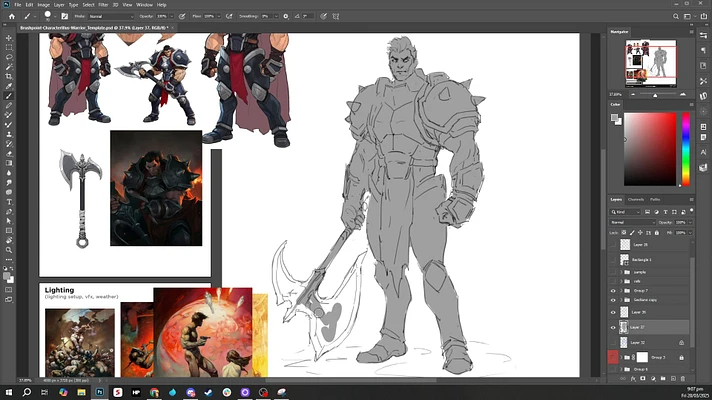Show the Rectangle 1 layer

point(613,260)
